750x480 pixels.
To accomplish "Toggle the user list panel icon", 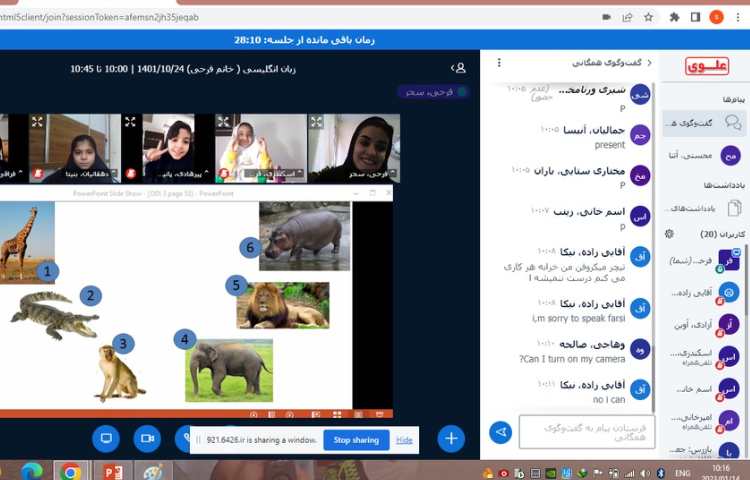I will click(459, 68).
